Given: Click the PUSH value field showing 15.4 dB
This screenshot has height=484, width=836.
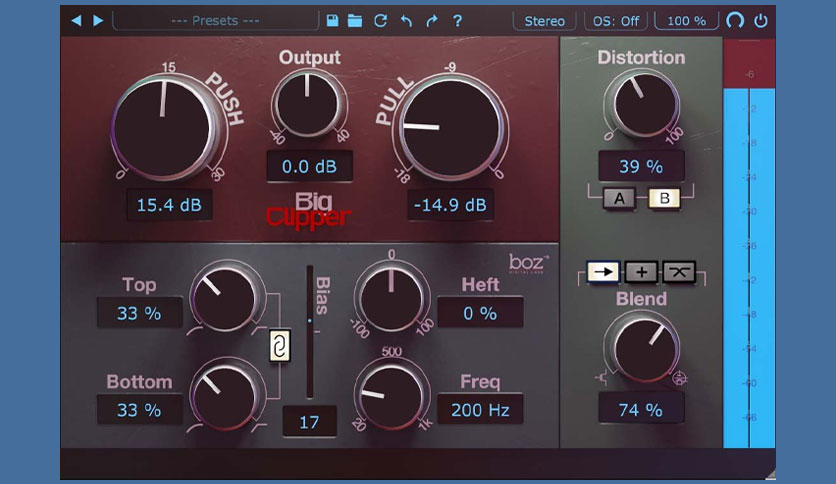Looking at the screenshot, I should point(168,206).
